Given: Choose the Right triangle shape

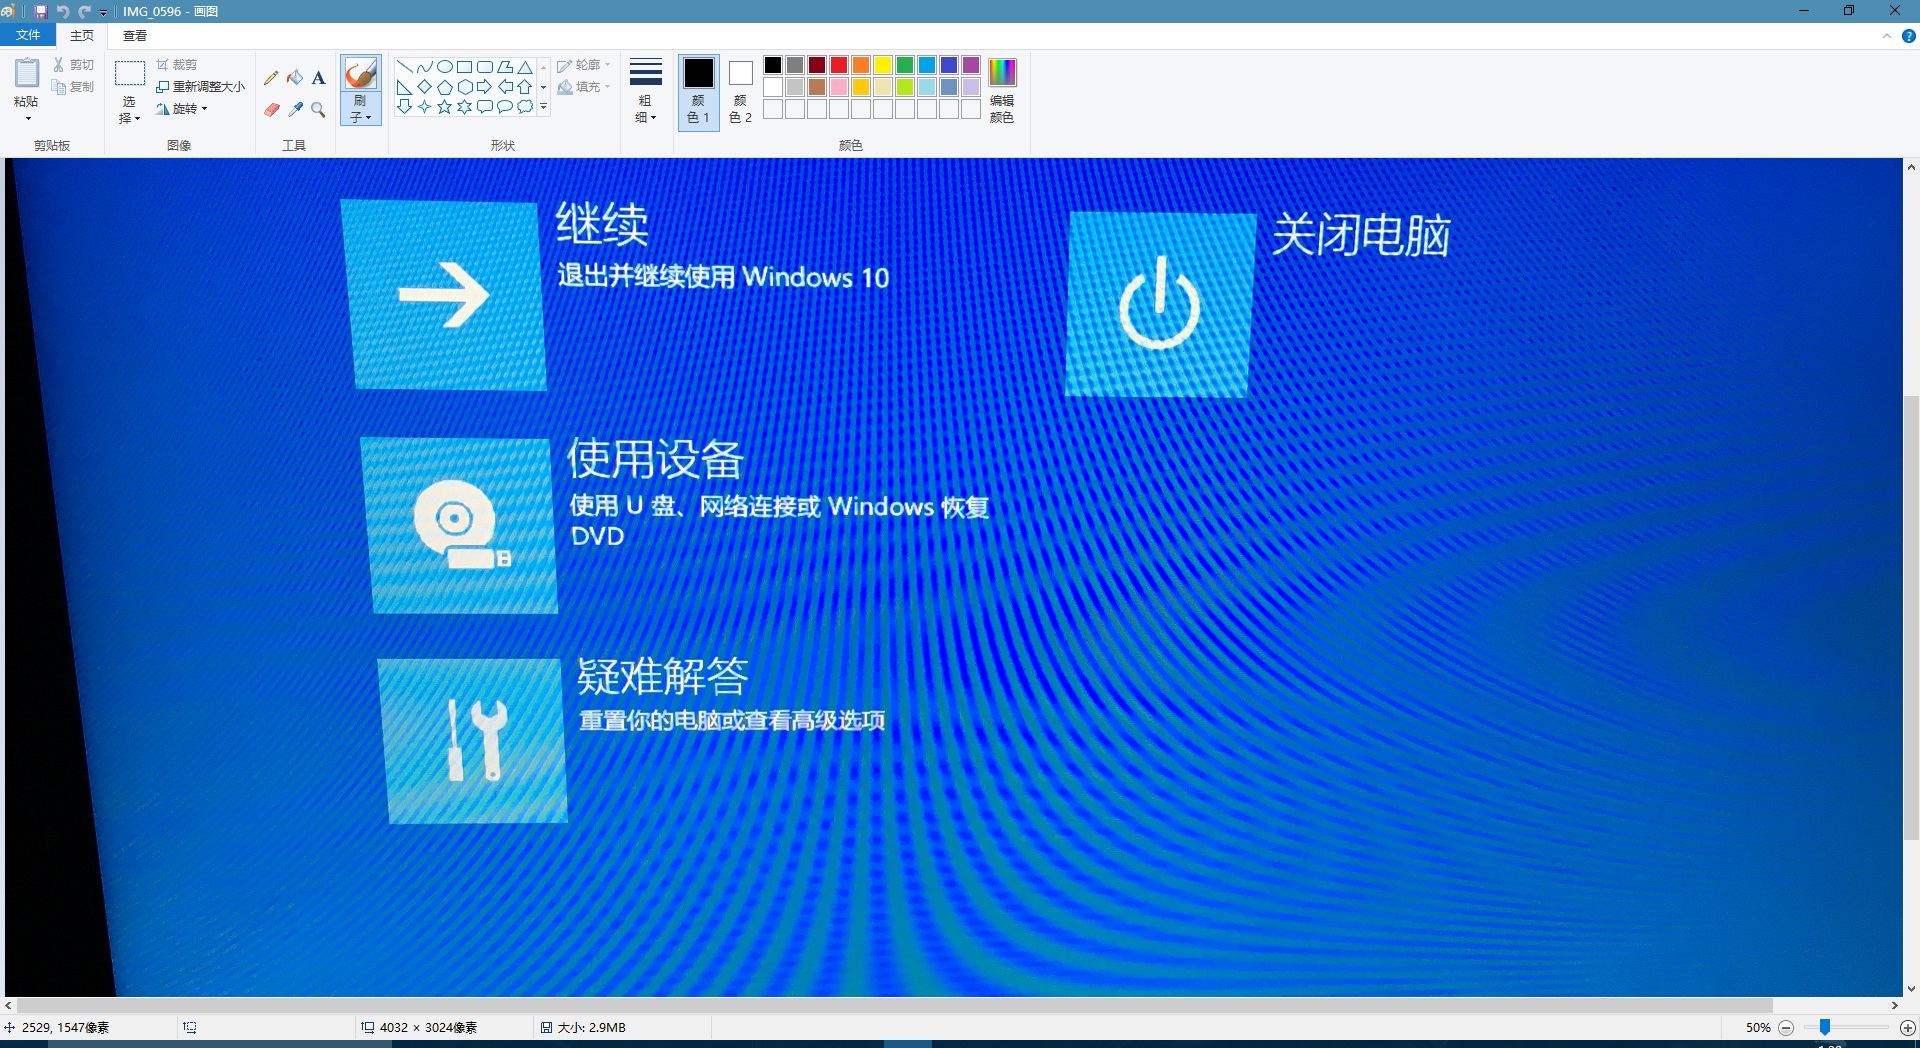Looking at the screenshot, I should (404, 87).
